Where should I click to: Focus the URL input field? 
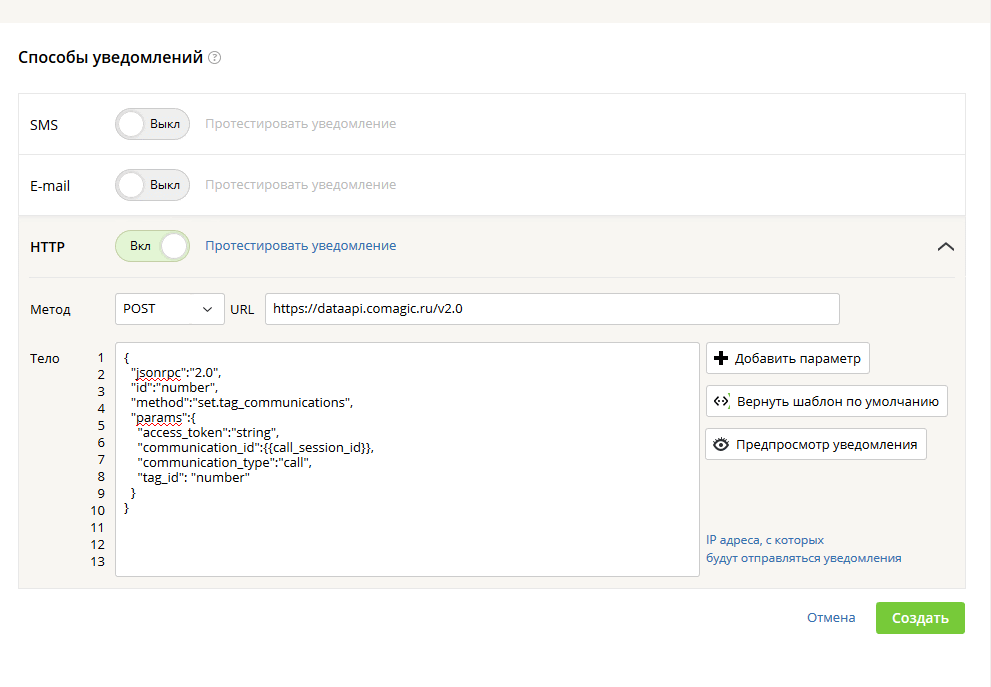[x=552, y=309]
